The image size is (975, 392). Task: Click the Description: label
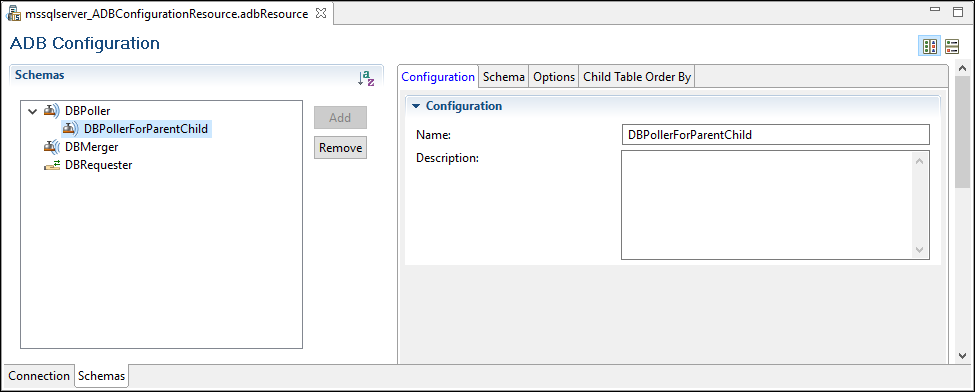447,158
